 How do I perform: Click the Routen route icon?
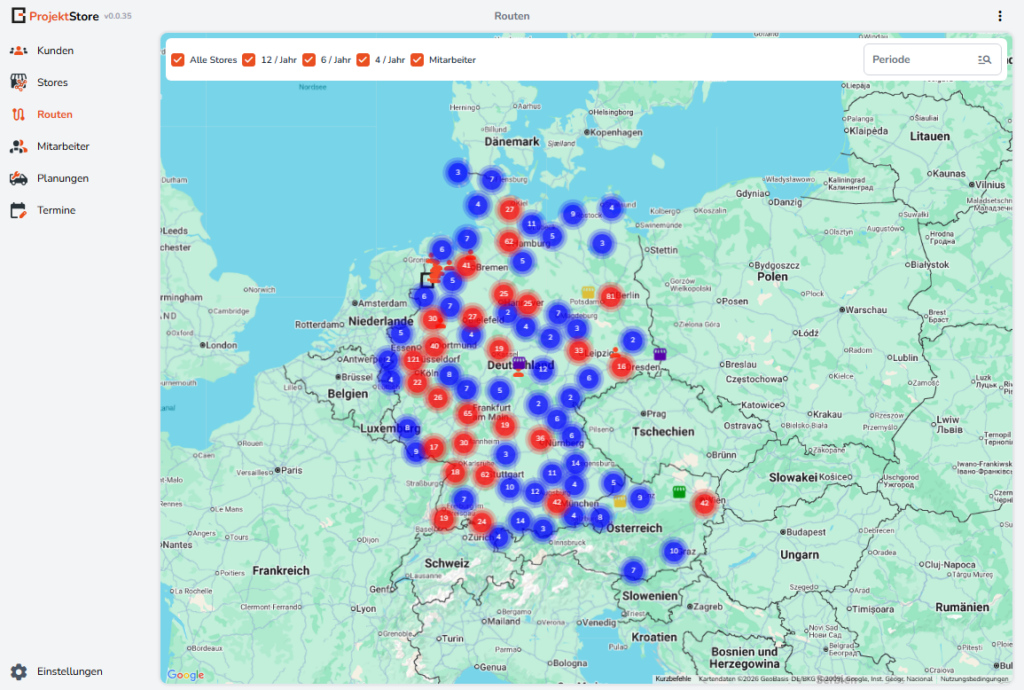[19, 114]
